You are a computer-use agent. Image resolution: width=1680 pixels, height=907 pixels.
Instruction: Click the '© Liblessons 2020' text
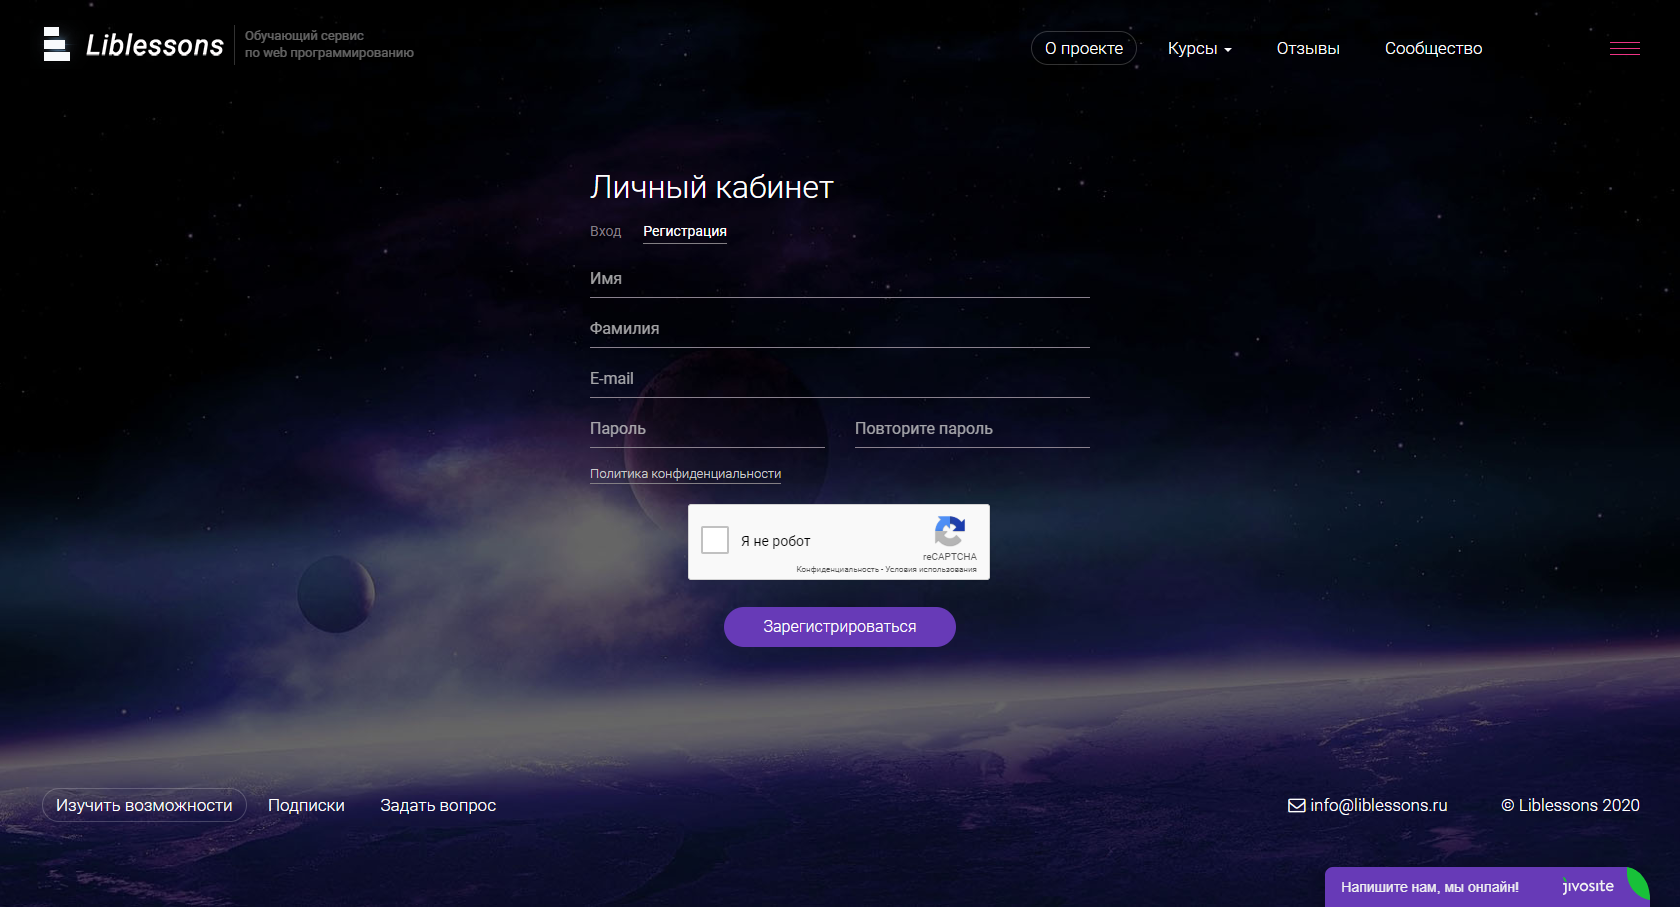coord(1570,805)
